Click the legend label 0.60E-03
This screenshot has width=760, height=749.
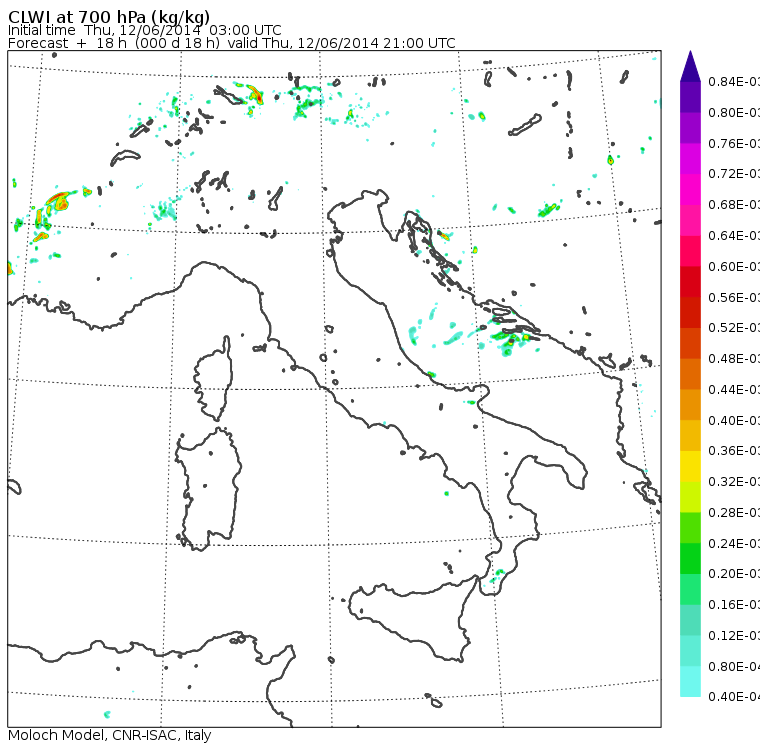click(734, 267)
